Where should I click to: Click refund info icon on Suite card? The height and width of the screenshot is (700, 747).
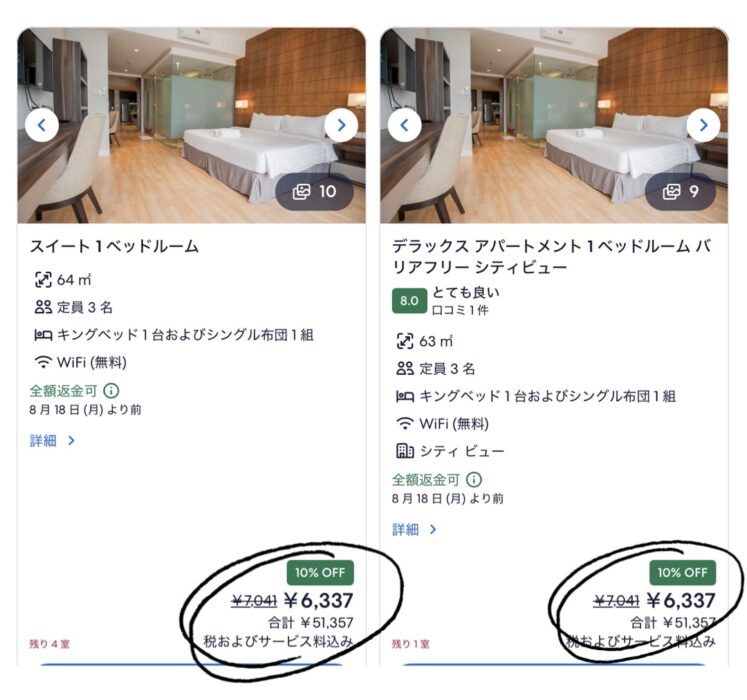pos(111,391)
